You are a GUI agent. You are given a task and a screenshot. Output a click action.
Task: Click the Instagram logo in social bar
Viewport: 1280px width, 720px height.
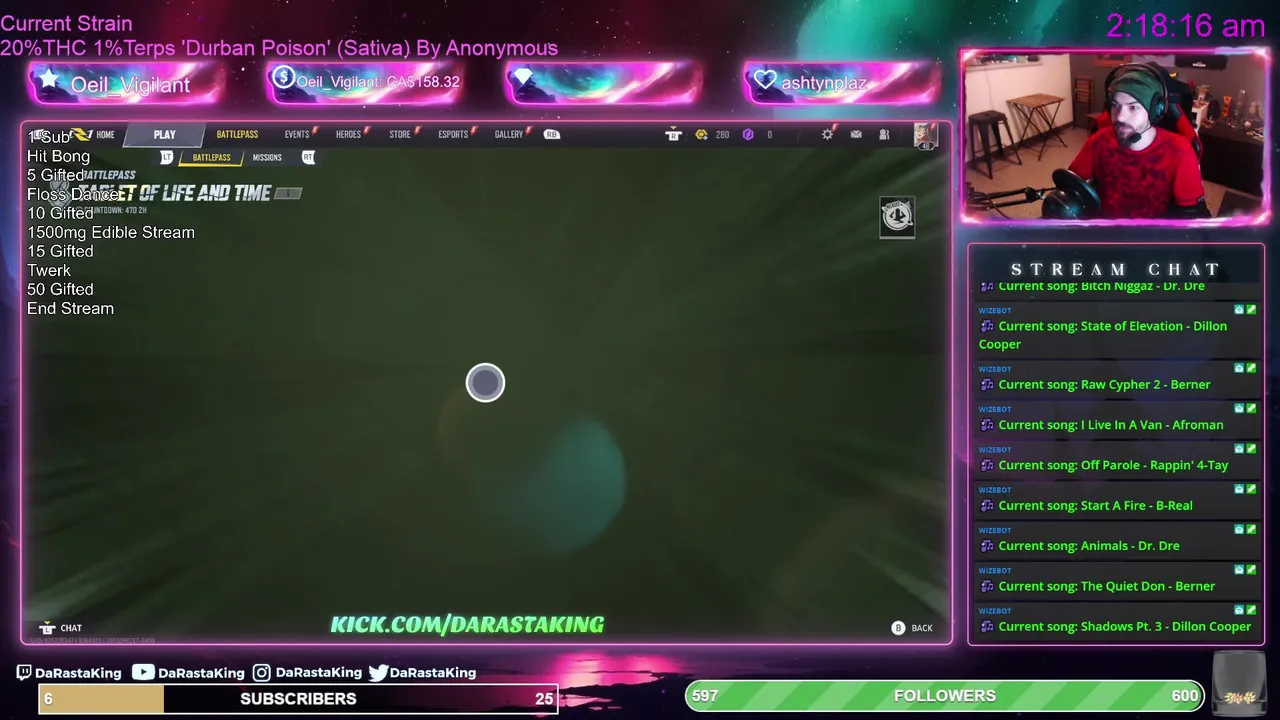tap(261, 673)
